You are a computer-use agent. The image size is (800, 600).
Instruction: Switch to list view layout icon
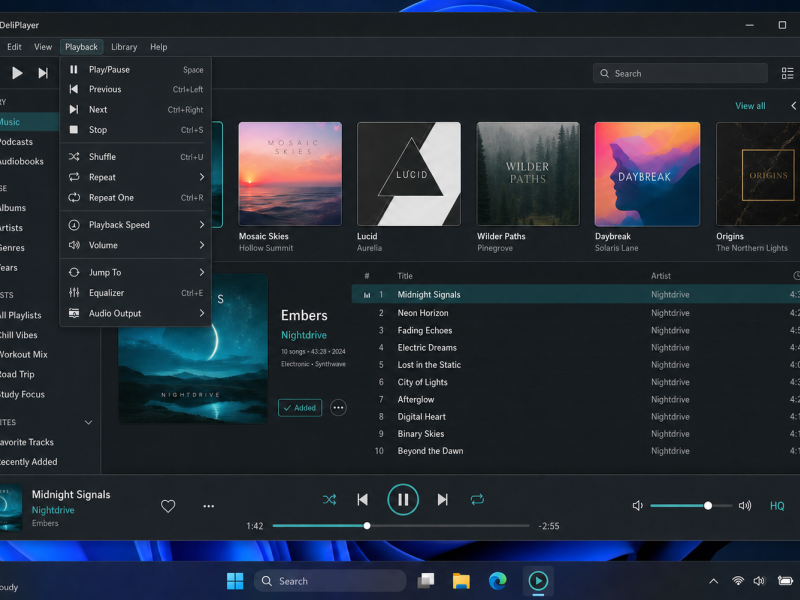pos(787,73)
